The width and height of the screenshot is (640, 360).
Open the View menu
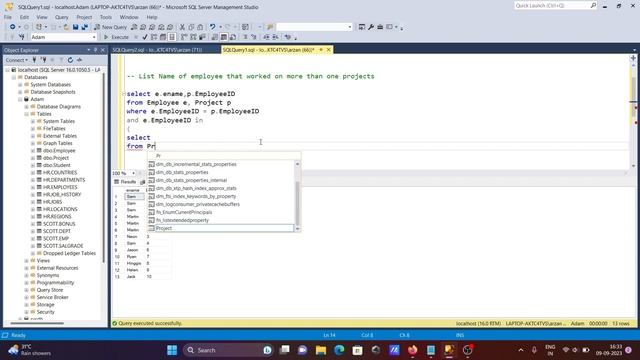(42, 17)
